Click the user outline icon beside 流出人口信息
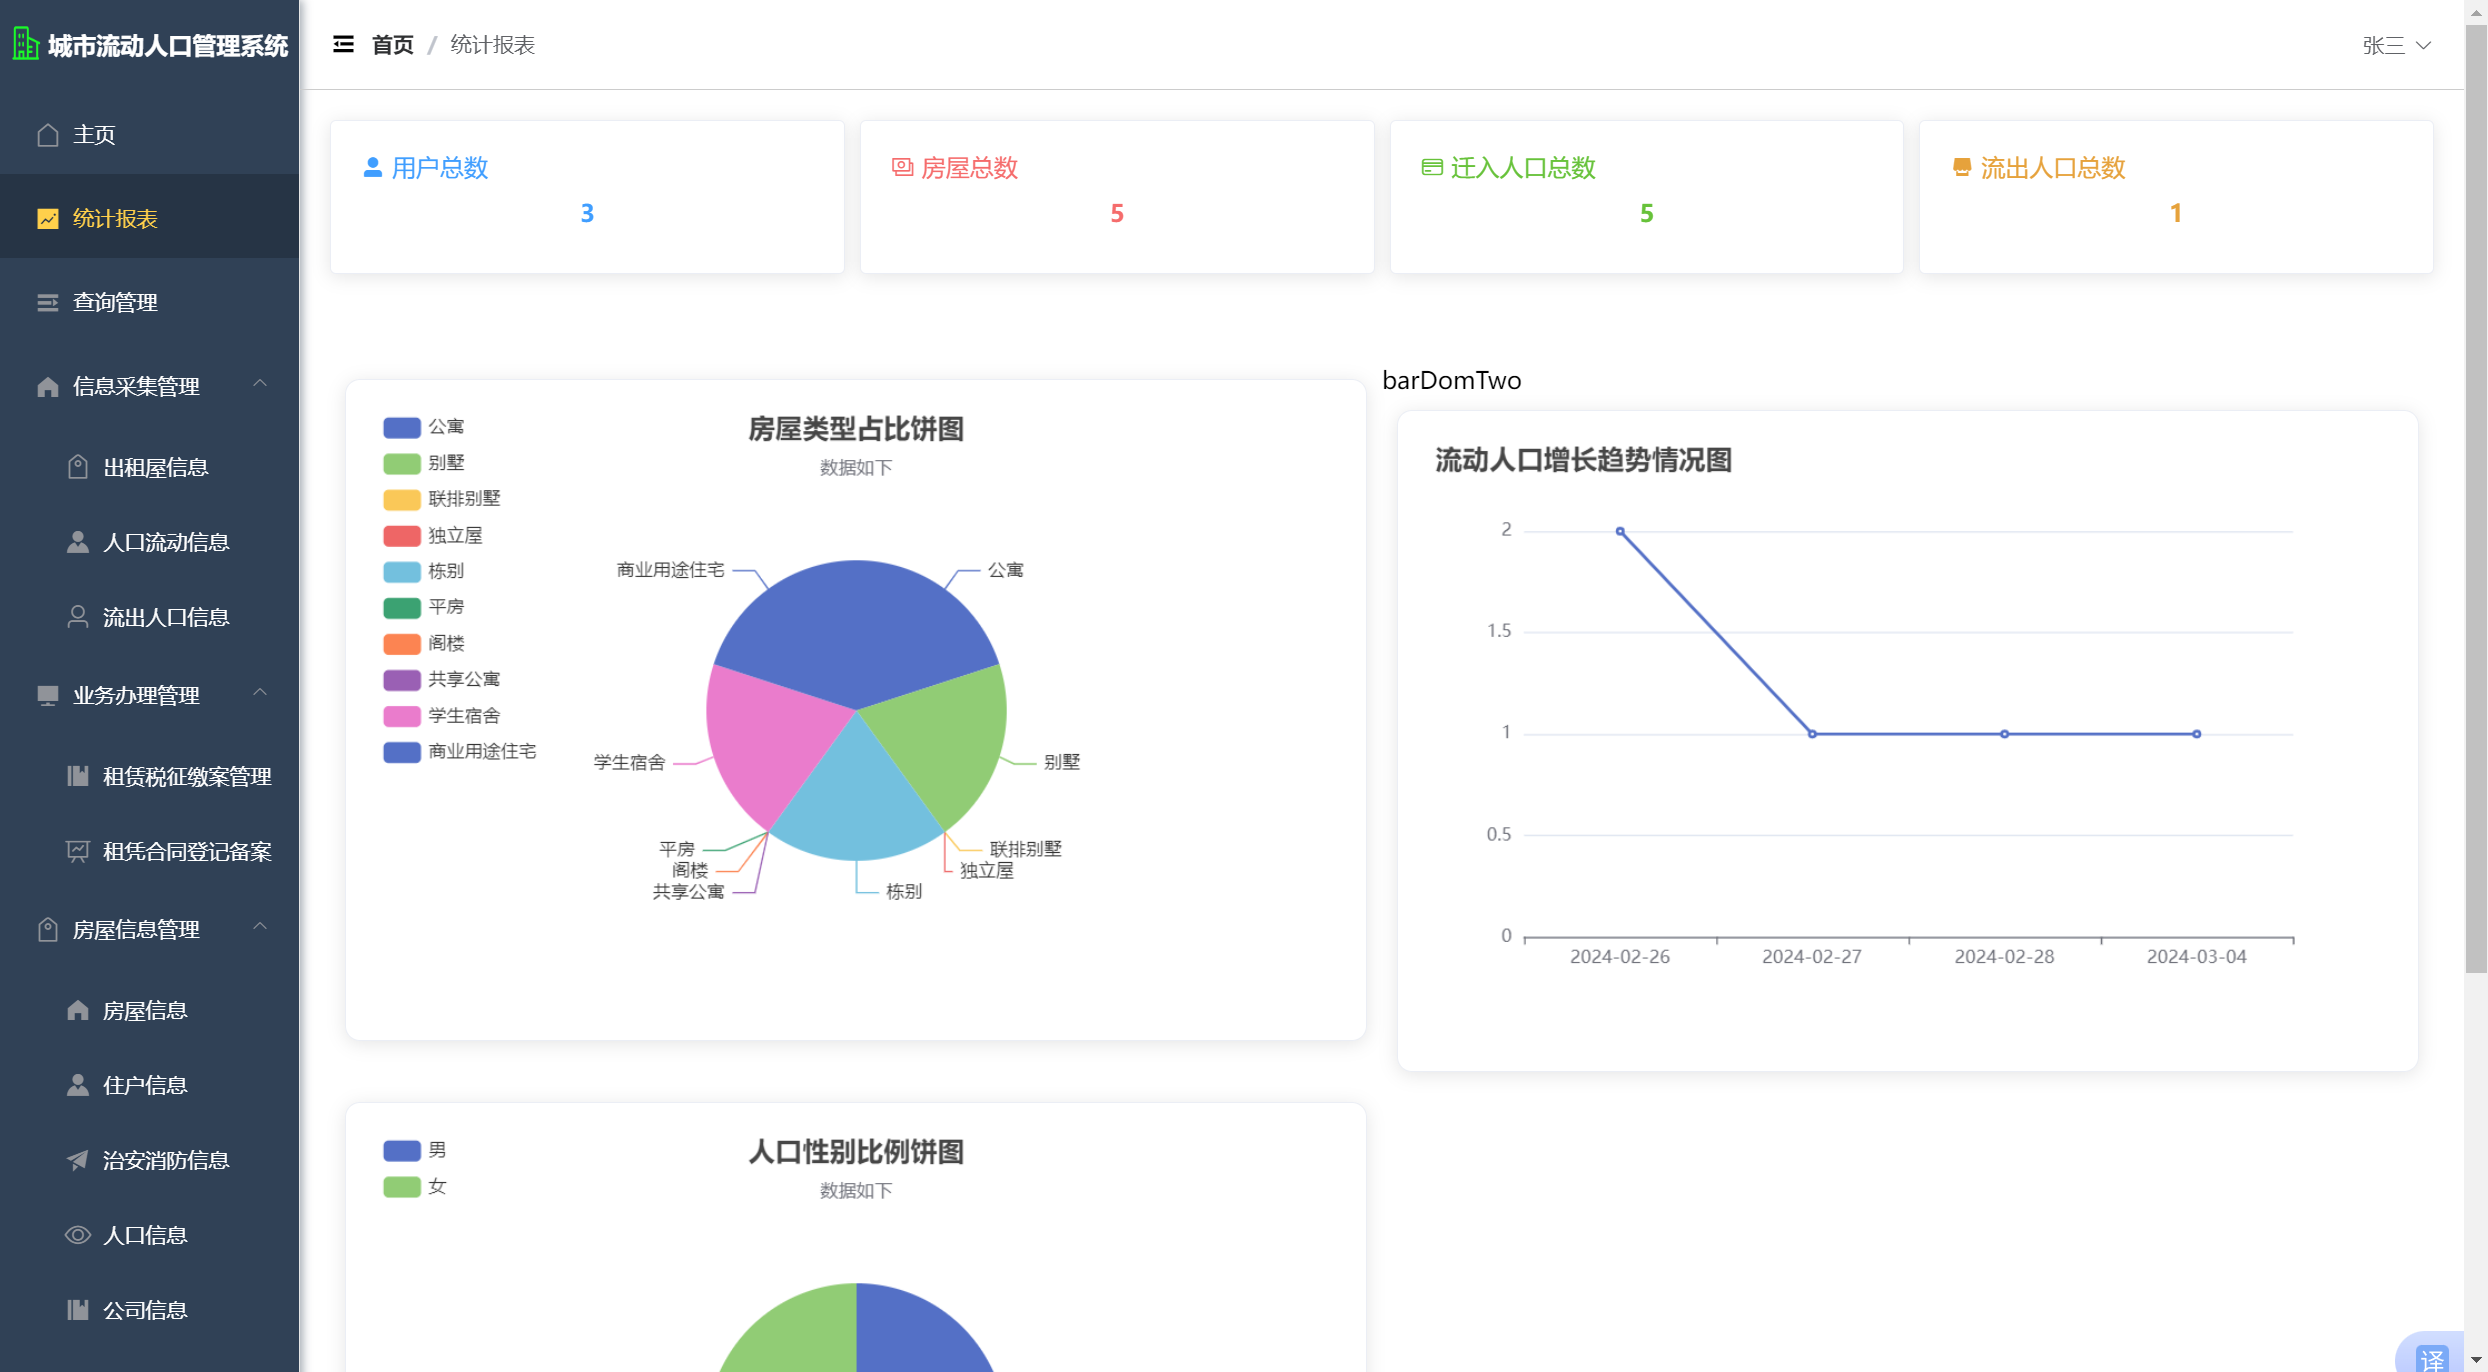 click(78, 617)
